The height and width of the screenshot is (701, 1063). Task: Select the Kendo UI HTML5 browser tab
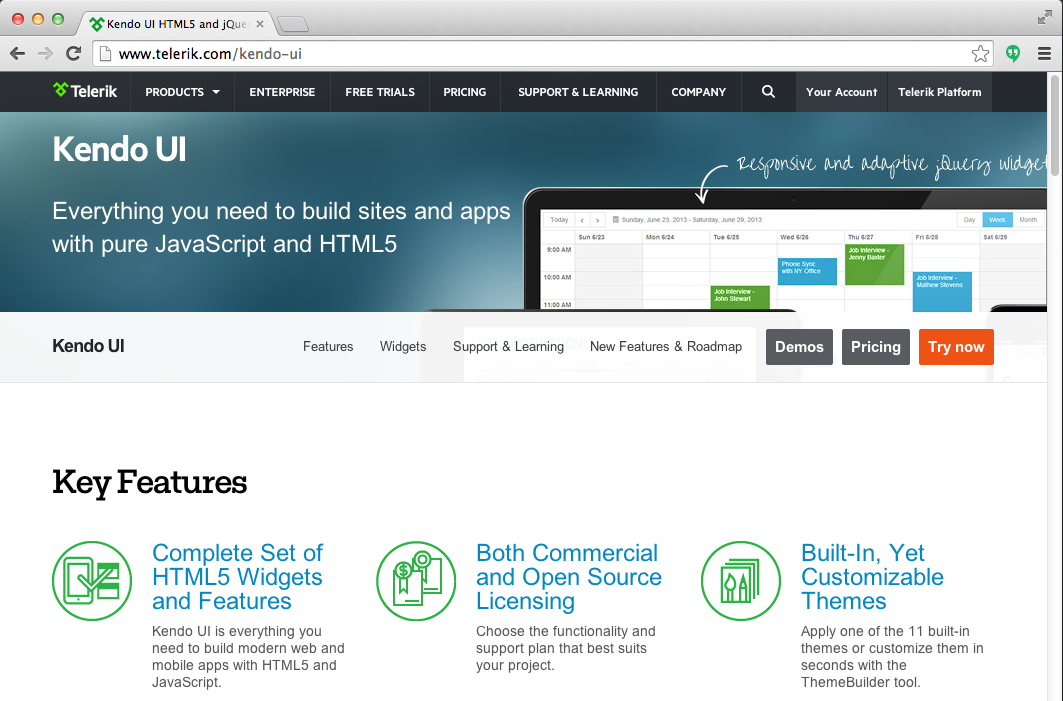click(178, 24)
